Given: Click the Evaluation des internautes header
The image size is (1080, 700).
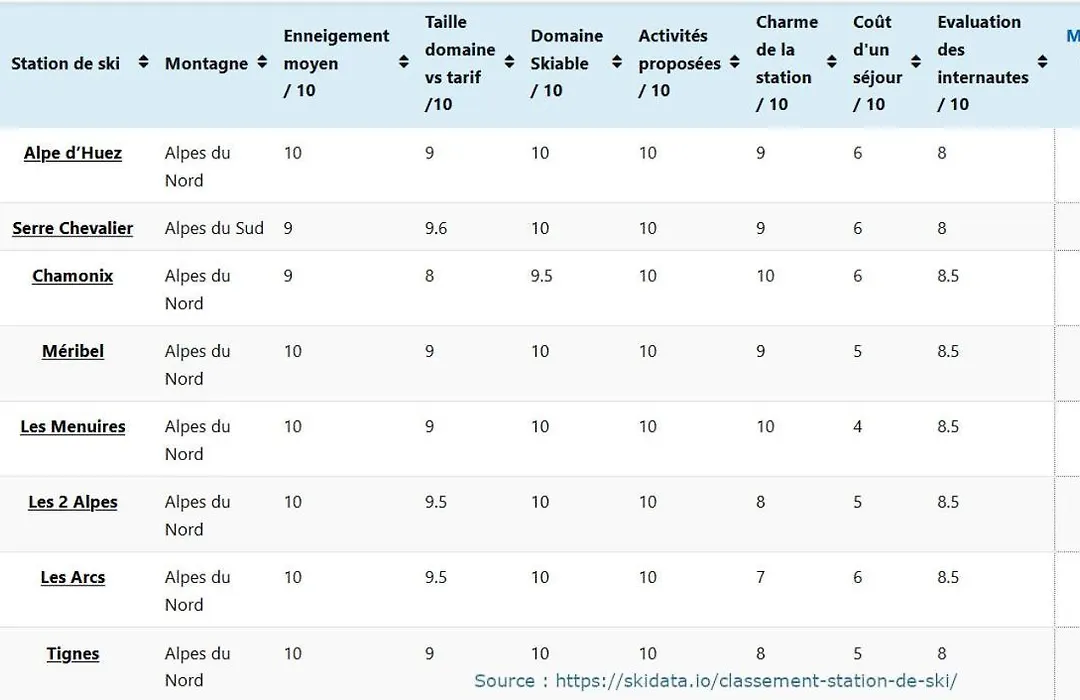Looking at the screenshot, I should (983, 63).
